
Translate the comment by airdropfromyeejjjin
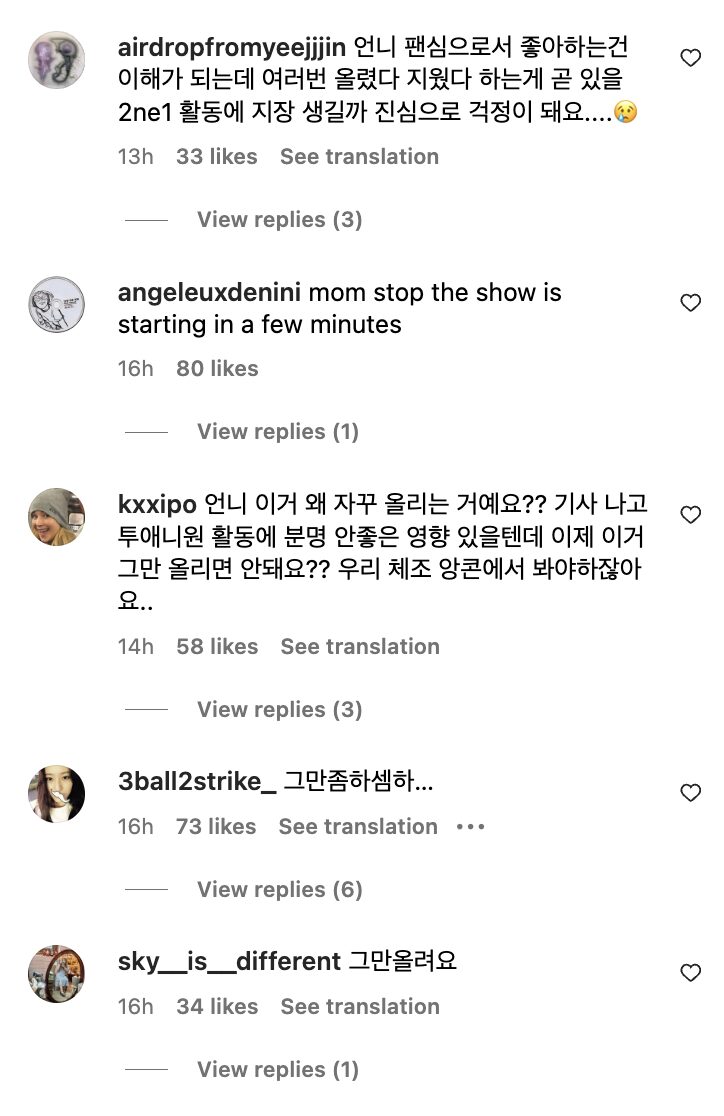click(x=359, y=157)
